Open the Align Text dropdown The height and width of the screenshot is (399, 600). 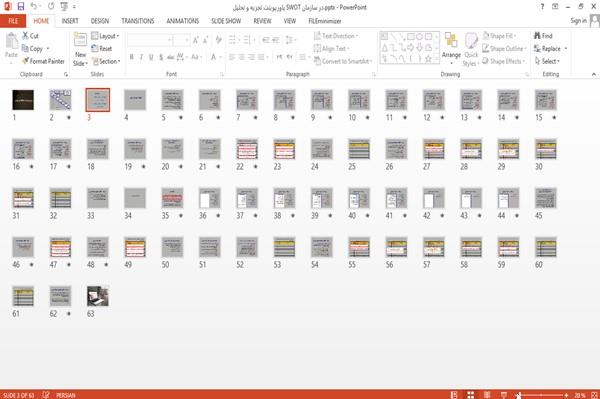coord(331,49)
